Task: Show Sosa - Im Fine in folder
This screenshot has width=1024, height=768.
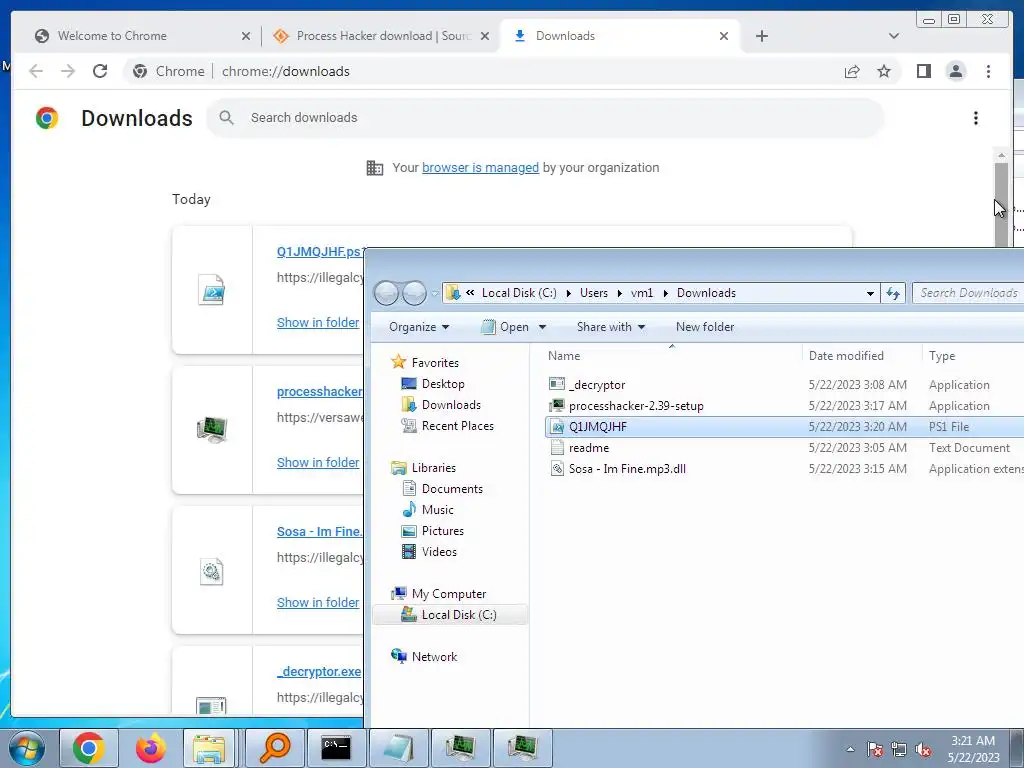Action: tap(318, 603)
